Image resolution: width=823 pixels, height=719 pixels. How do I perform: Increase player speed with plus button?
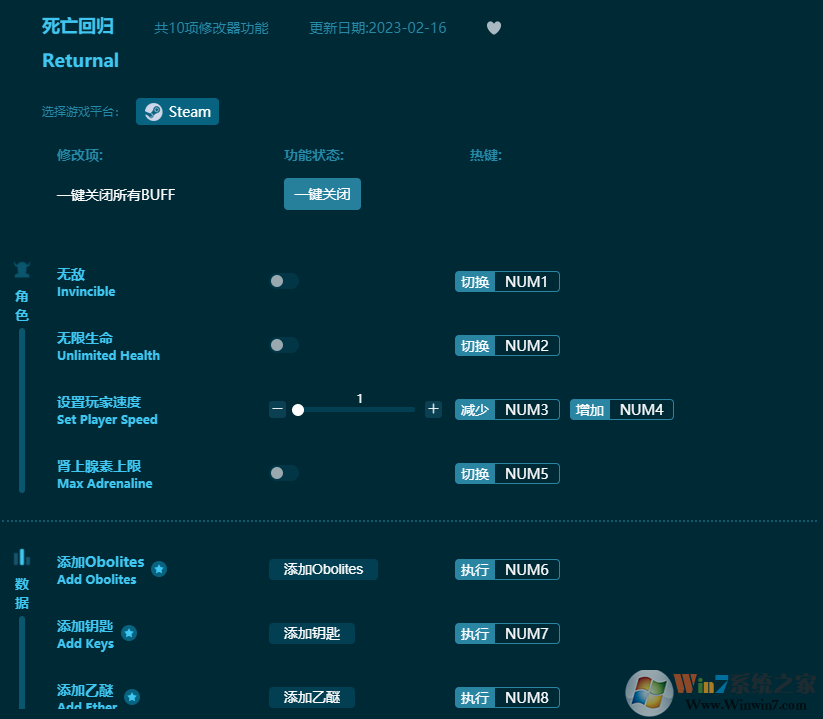click(433, 409)
